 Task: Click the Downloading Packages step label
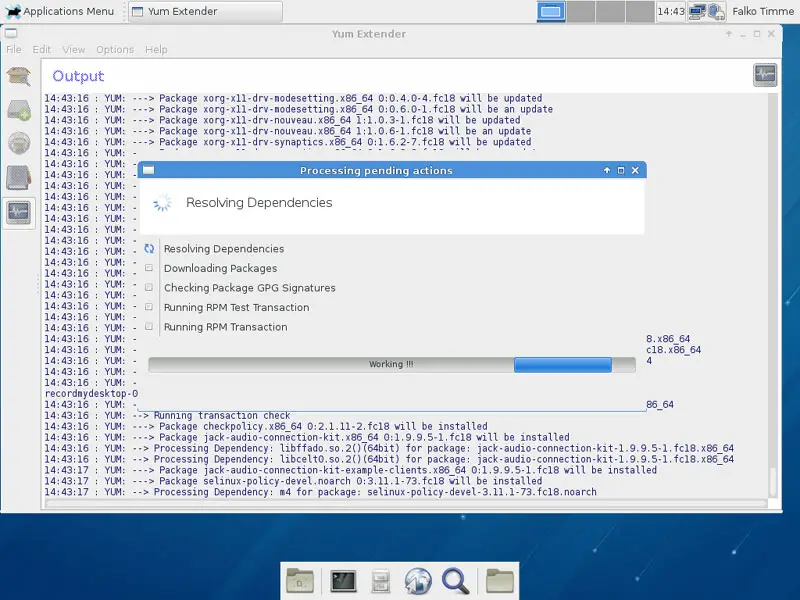pos(220,268)
